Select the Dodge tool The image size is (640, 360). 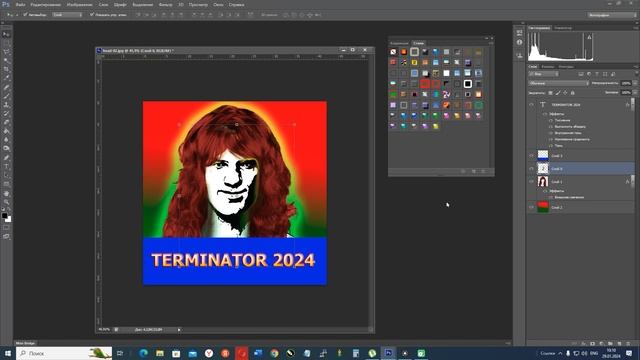pyautogui.click(x=6, y=149)
